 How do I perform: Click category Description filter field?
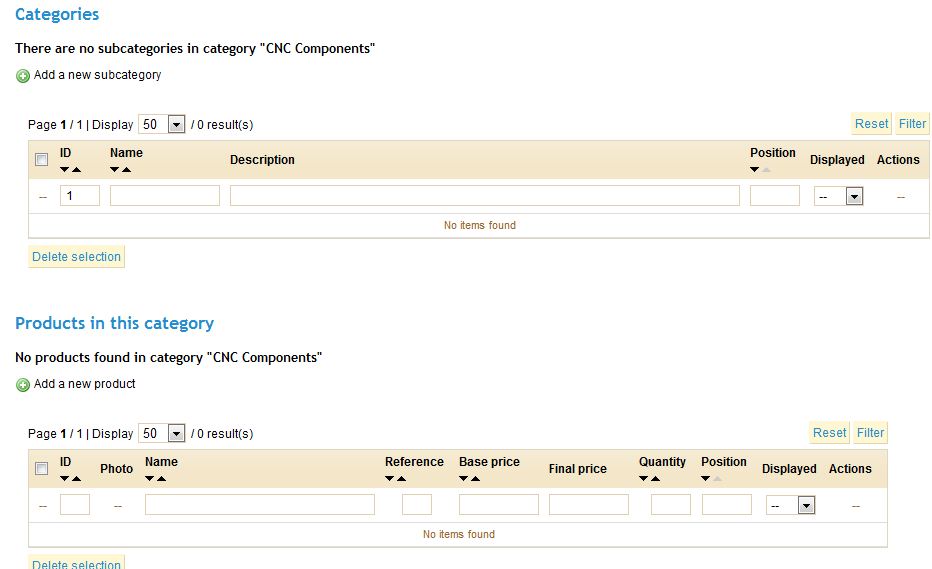[x=484, y=196]
